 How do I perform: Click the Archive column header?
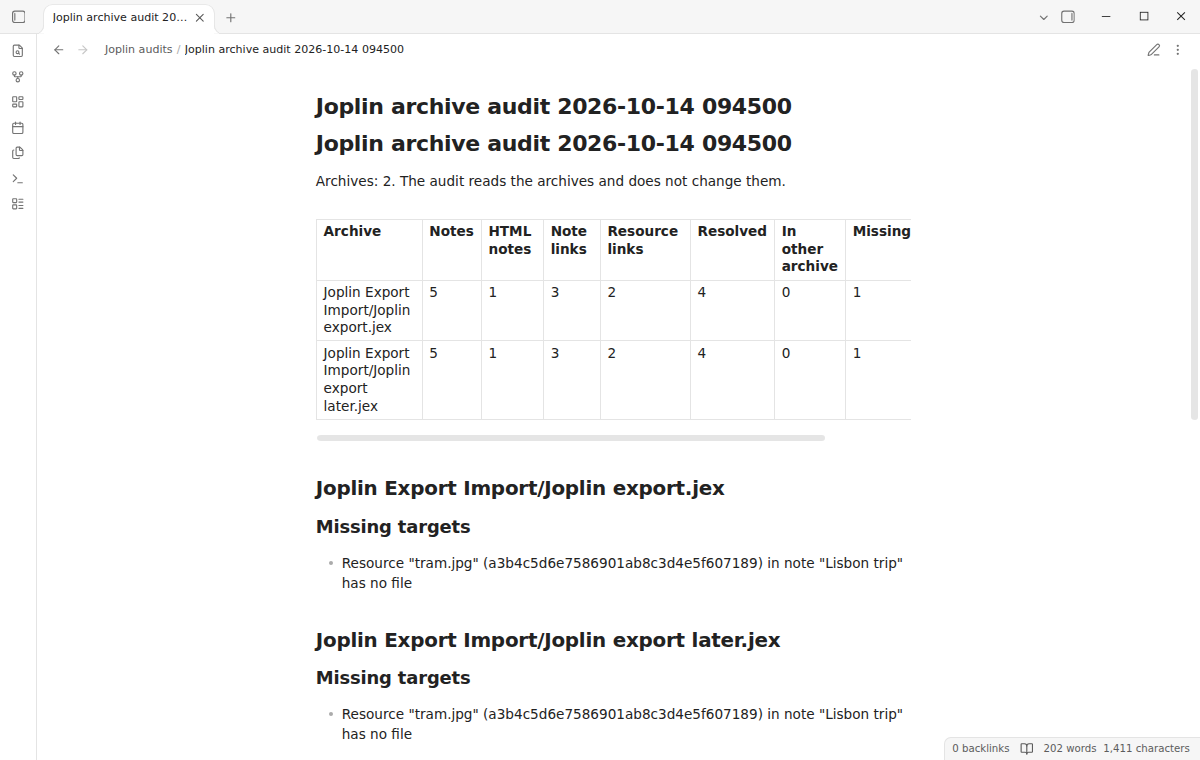point(369,250)
